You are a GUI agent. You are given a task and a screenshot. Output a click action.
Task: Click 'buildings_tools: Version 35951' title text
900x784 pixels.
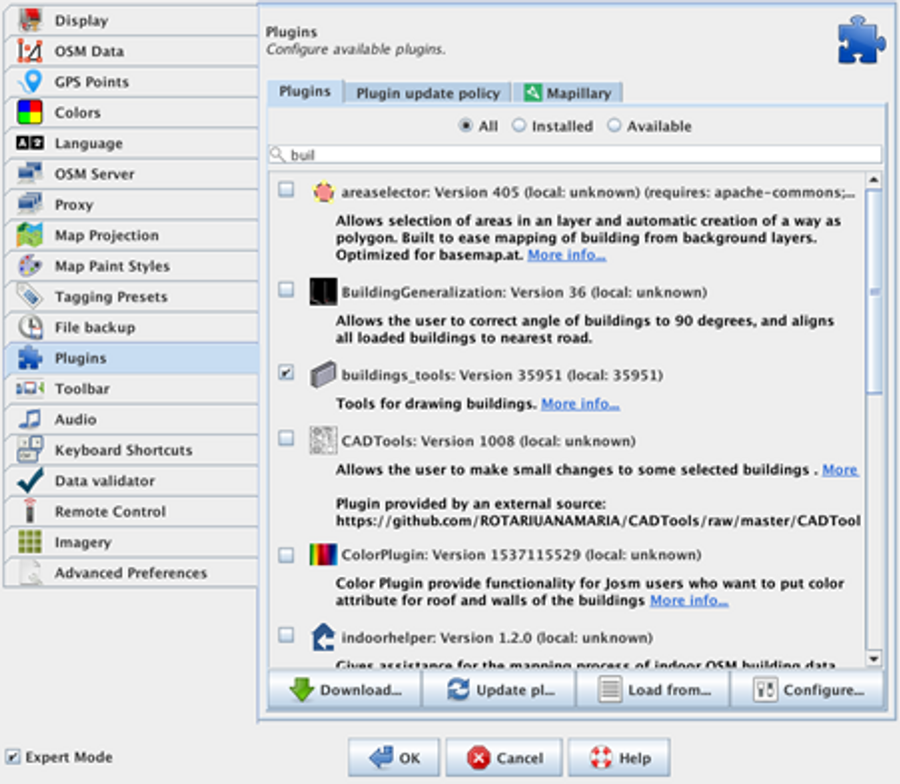point(502,375)
